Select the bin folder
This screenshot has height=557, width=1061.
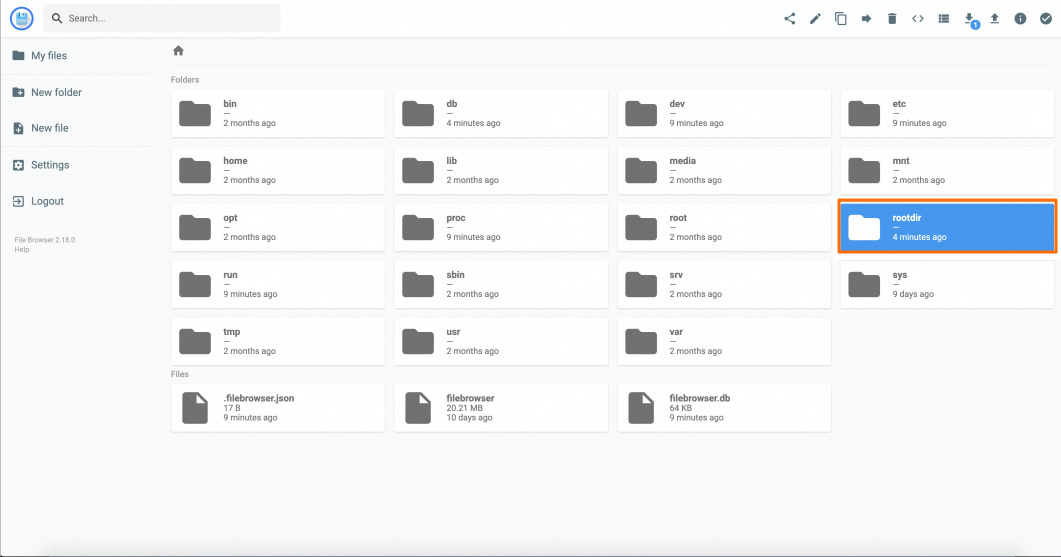pyautogui.click(x=278, y=113)
